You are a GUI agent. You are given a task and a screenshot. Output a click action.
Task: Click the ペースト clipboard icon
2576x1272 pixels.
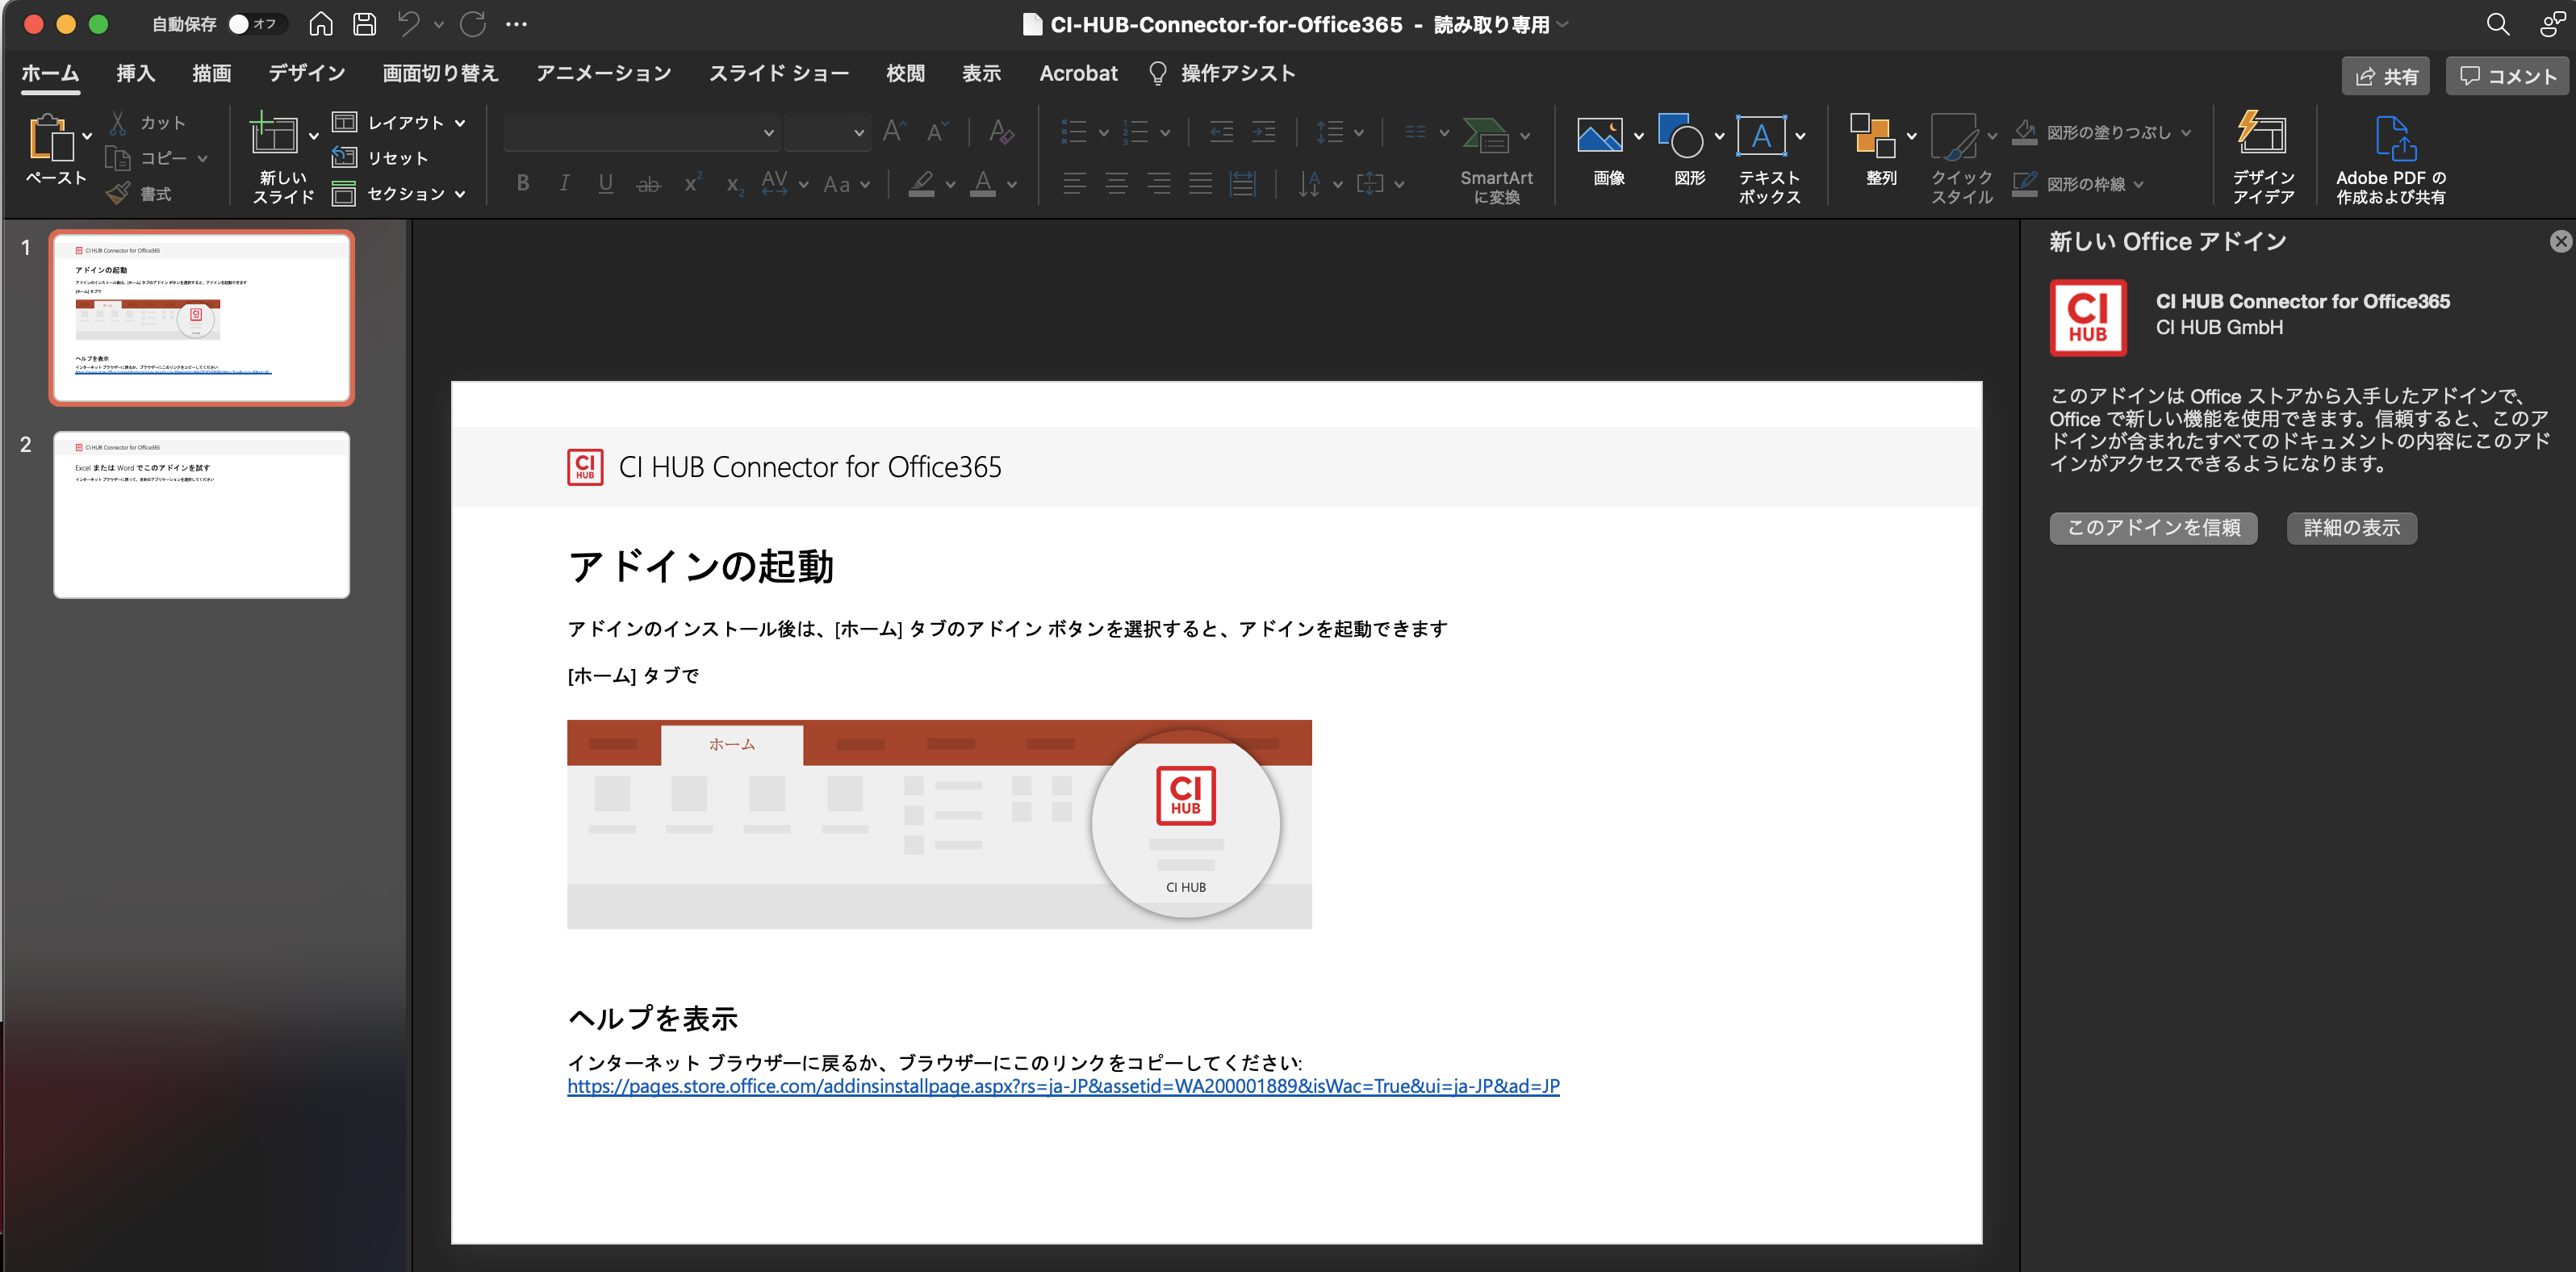[x=51, y=137]
